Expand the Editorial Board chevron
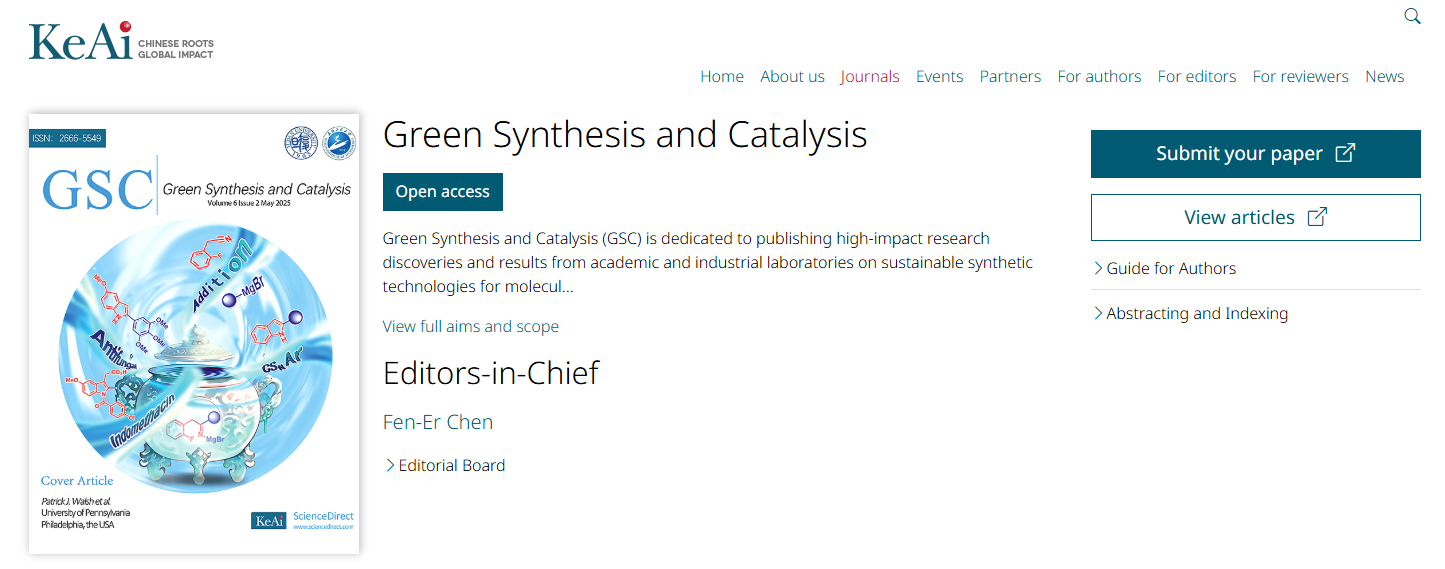 click(x=390, y=465)
